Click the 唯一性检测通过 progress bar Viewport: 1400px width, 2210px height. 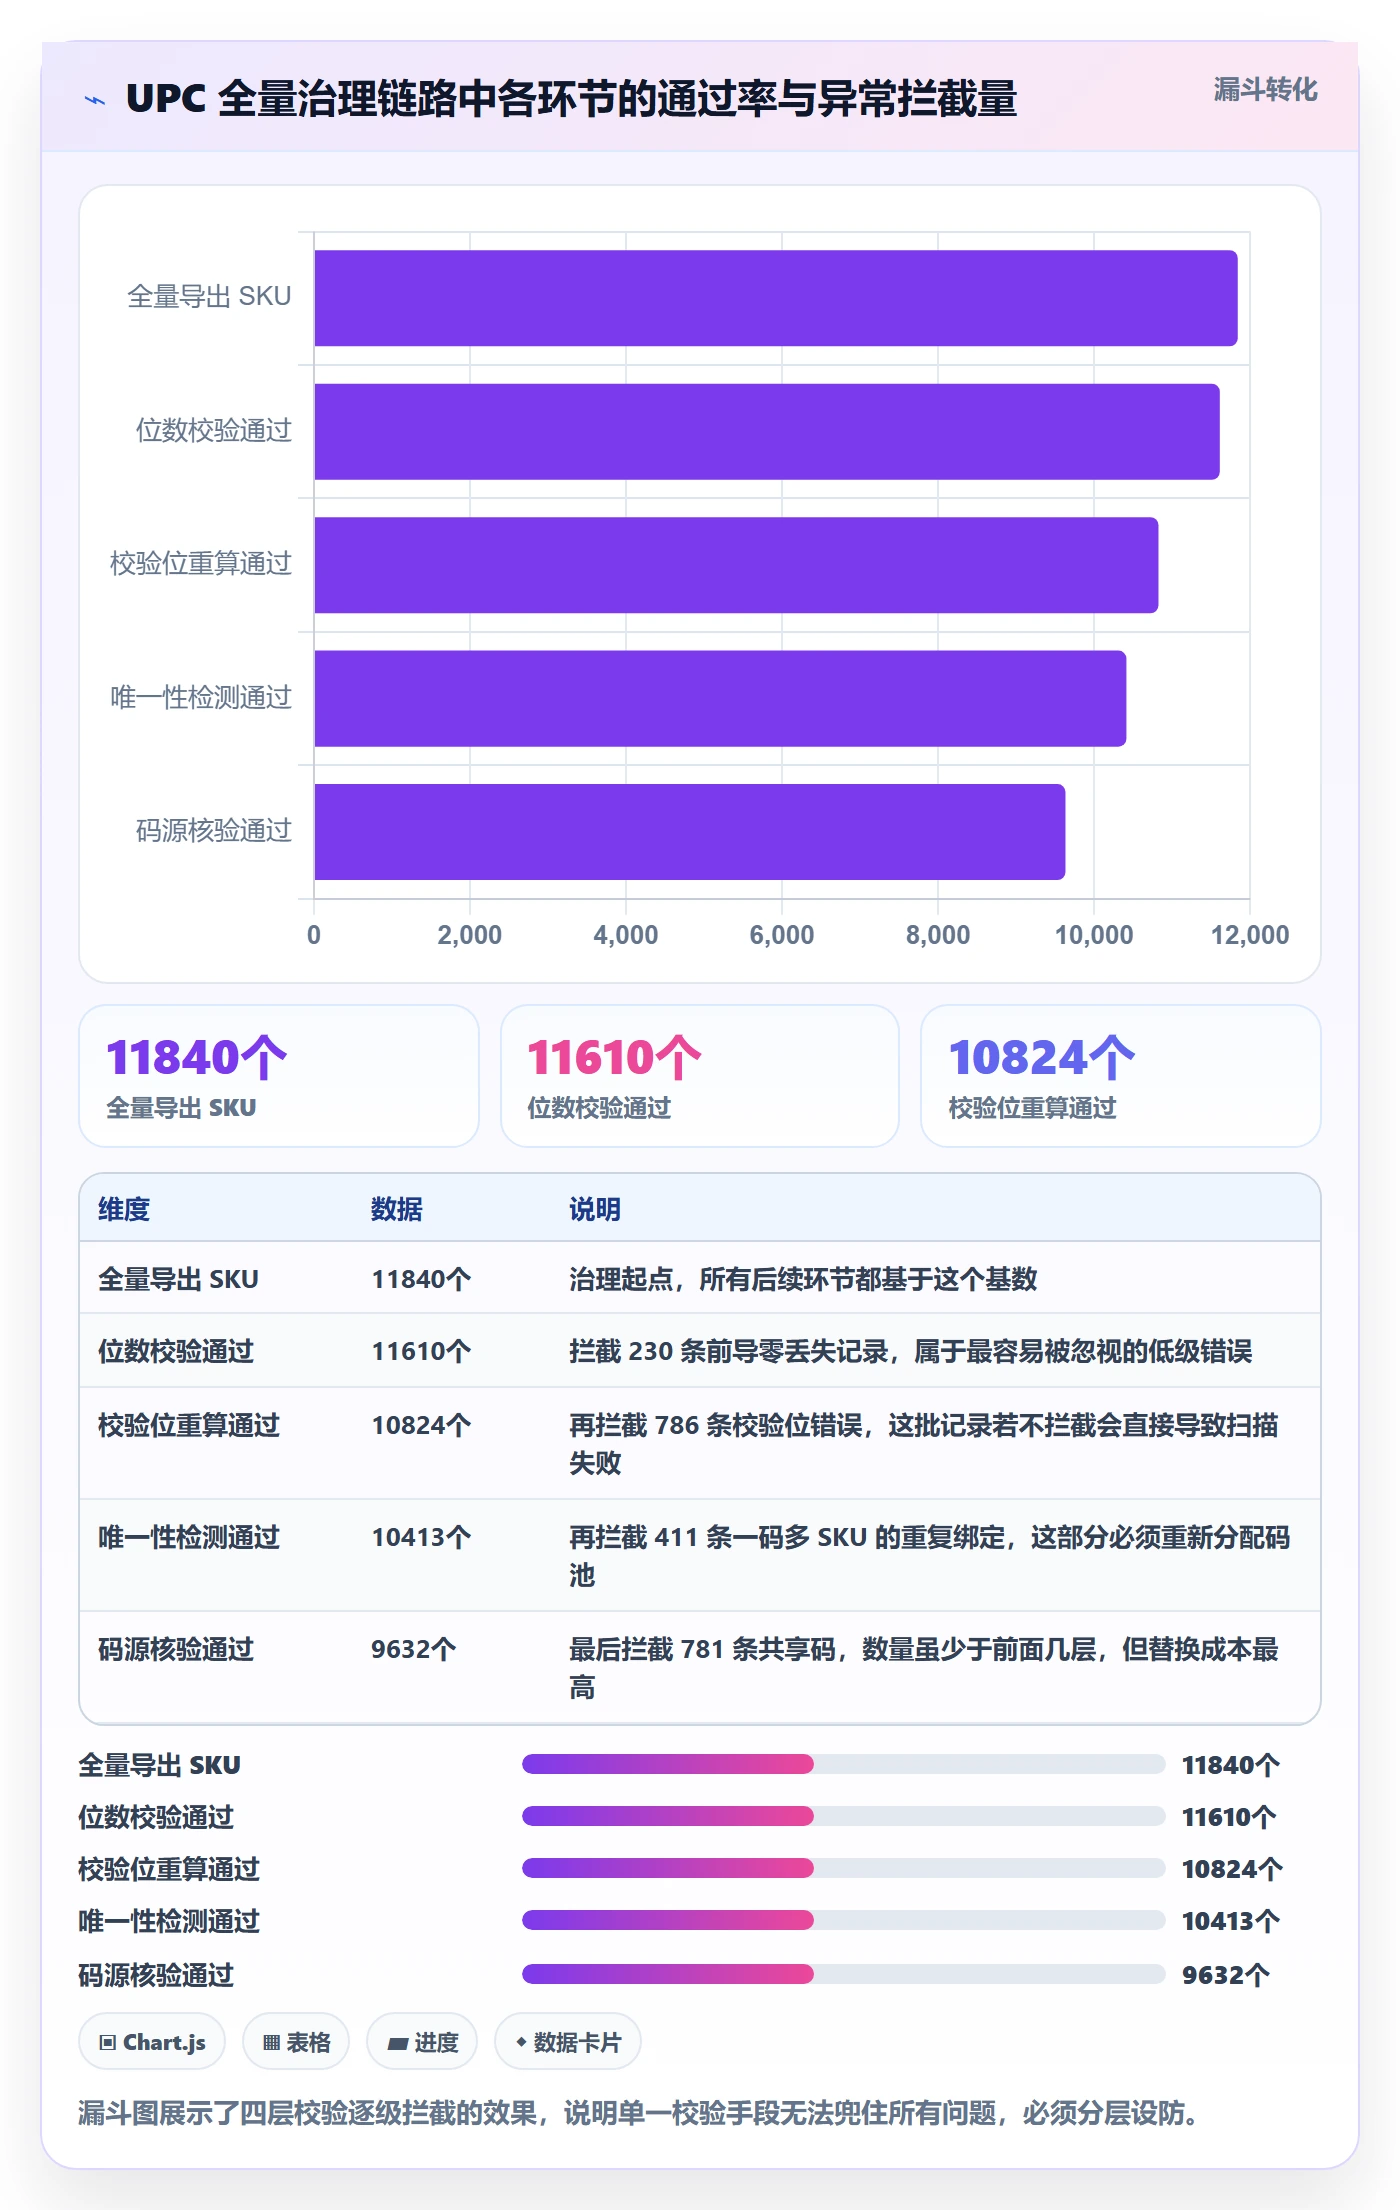843,1920
